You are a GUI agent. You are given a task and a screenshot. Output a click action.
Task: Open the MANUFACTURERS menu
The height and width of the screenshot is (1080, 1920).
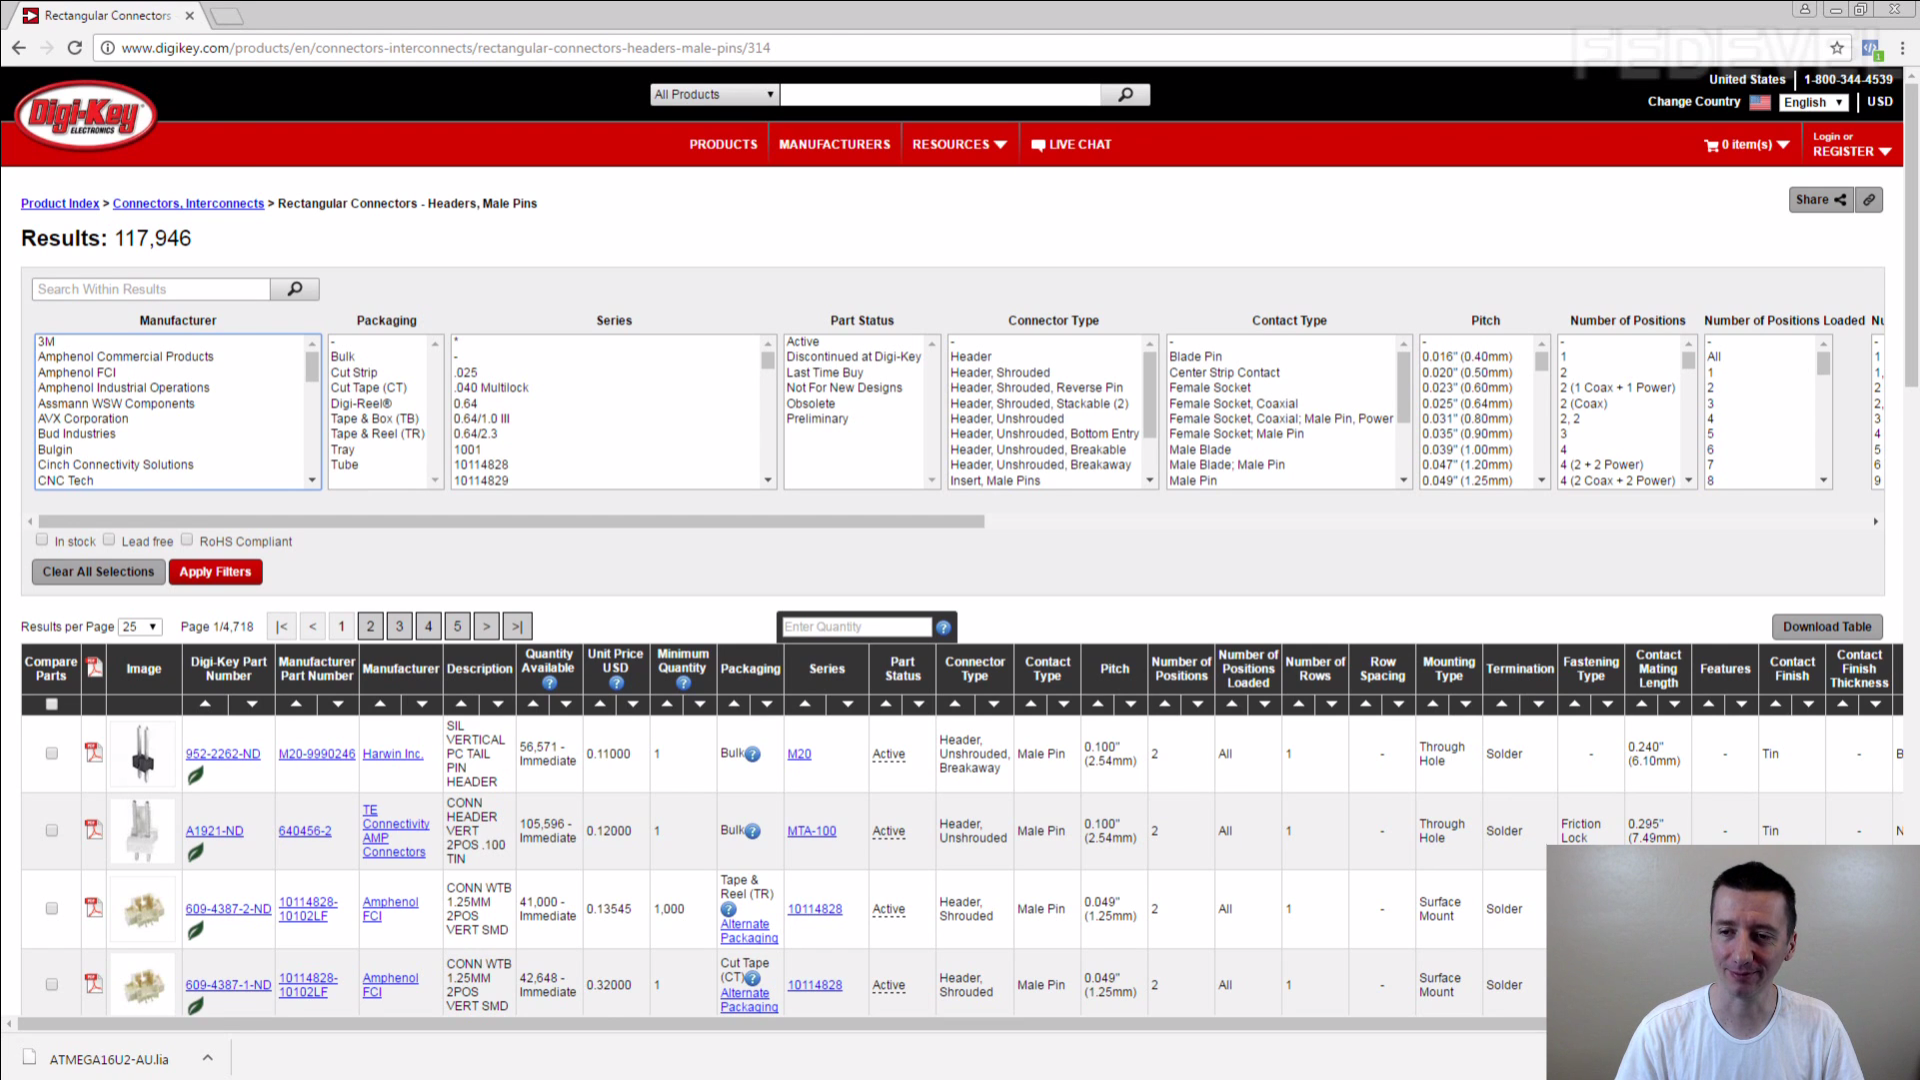coord(834,145)
